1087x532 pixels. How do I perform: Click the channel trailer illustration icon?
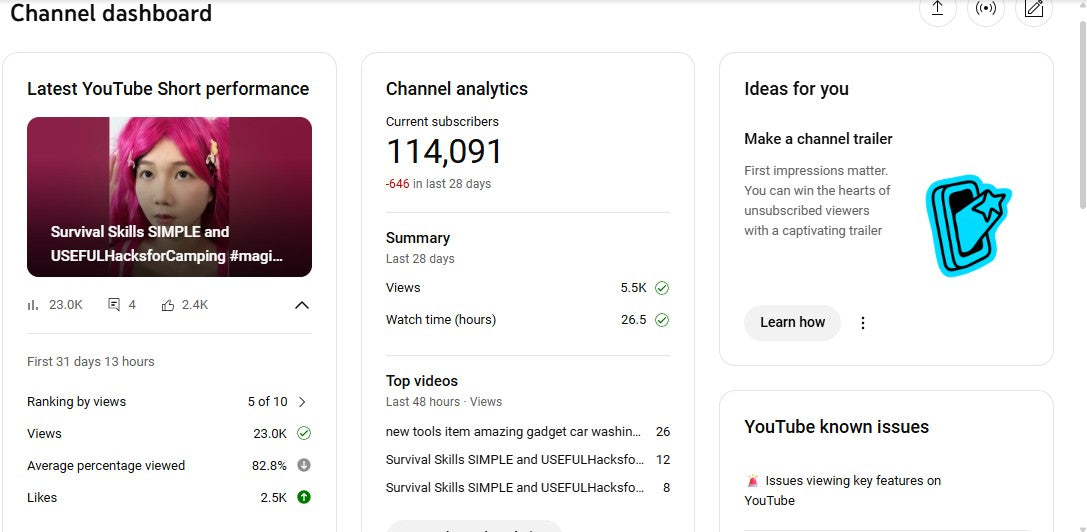click(967, 227)
